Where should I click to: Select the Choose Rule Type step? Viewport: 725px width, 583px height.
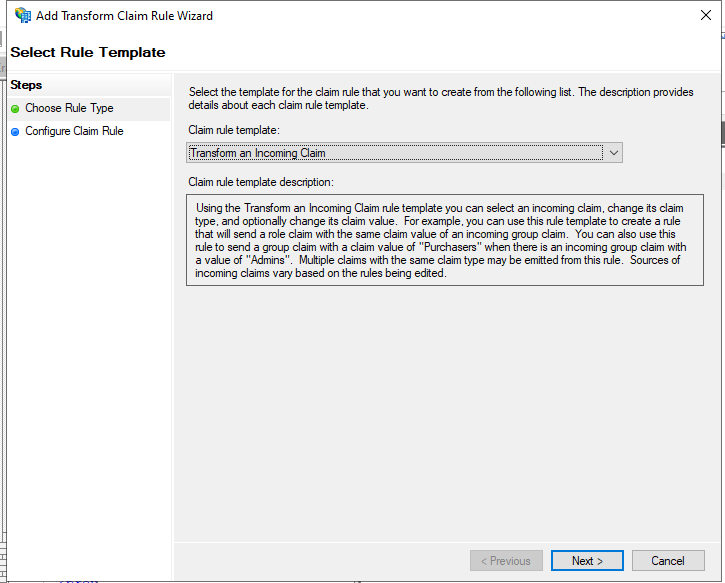click(69, 108)
